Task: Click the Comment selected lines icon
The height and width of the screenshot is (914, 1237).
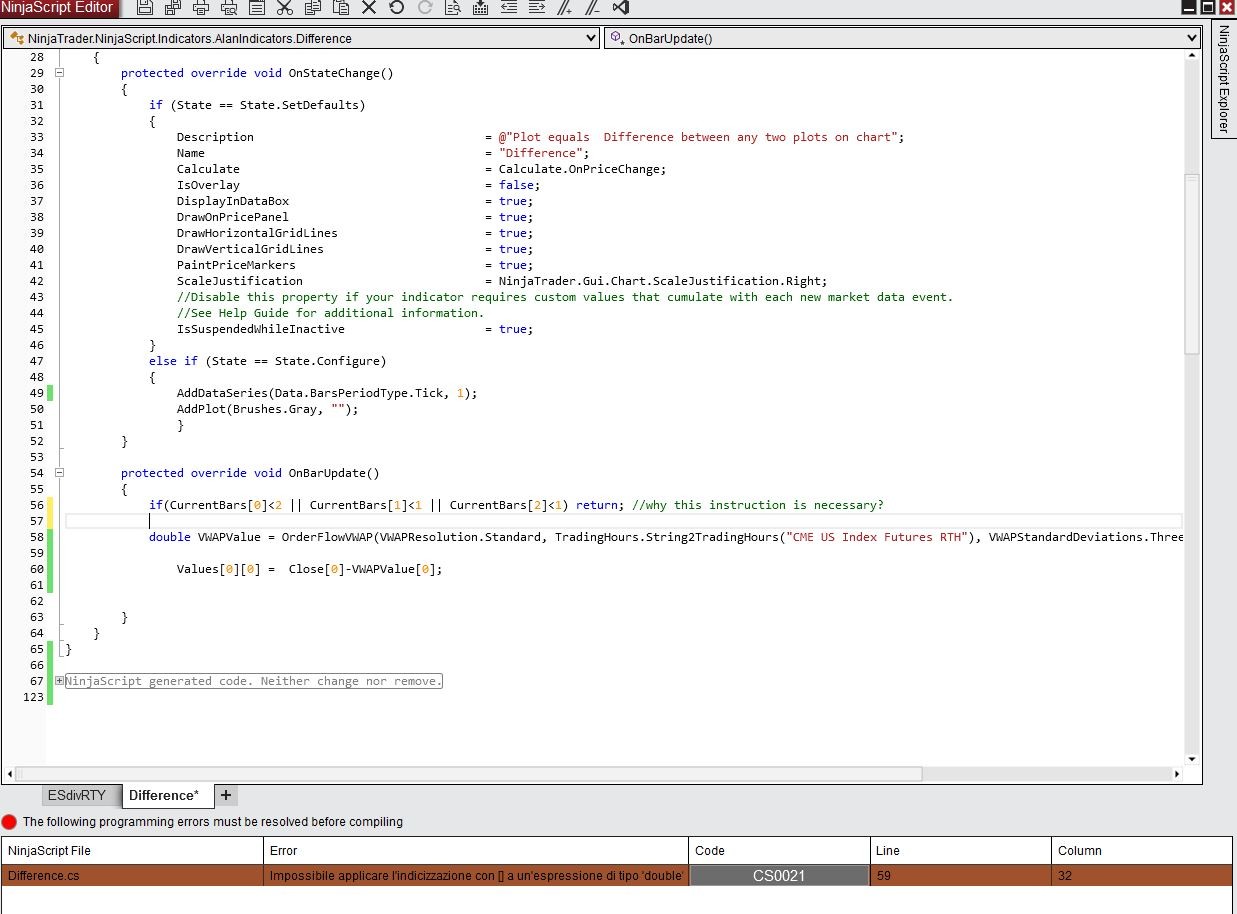Action: click(x=565, y=8)
